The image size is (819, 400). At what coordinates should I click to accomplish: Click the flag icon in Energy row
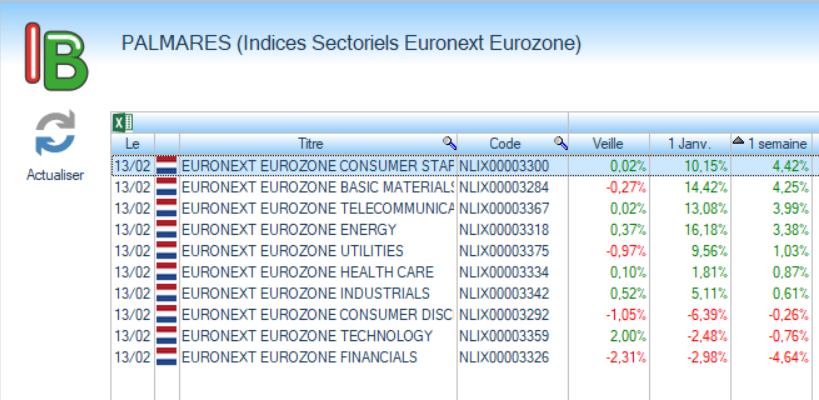point(166,229)
